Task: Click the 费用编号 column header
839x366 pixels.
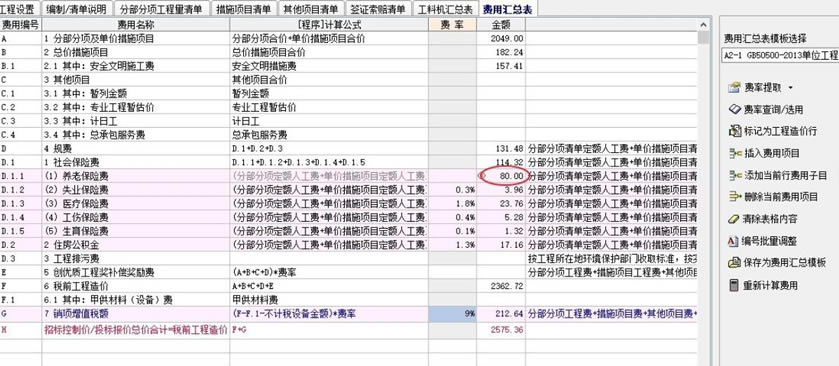Action: click(x=21, y=25)
